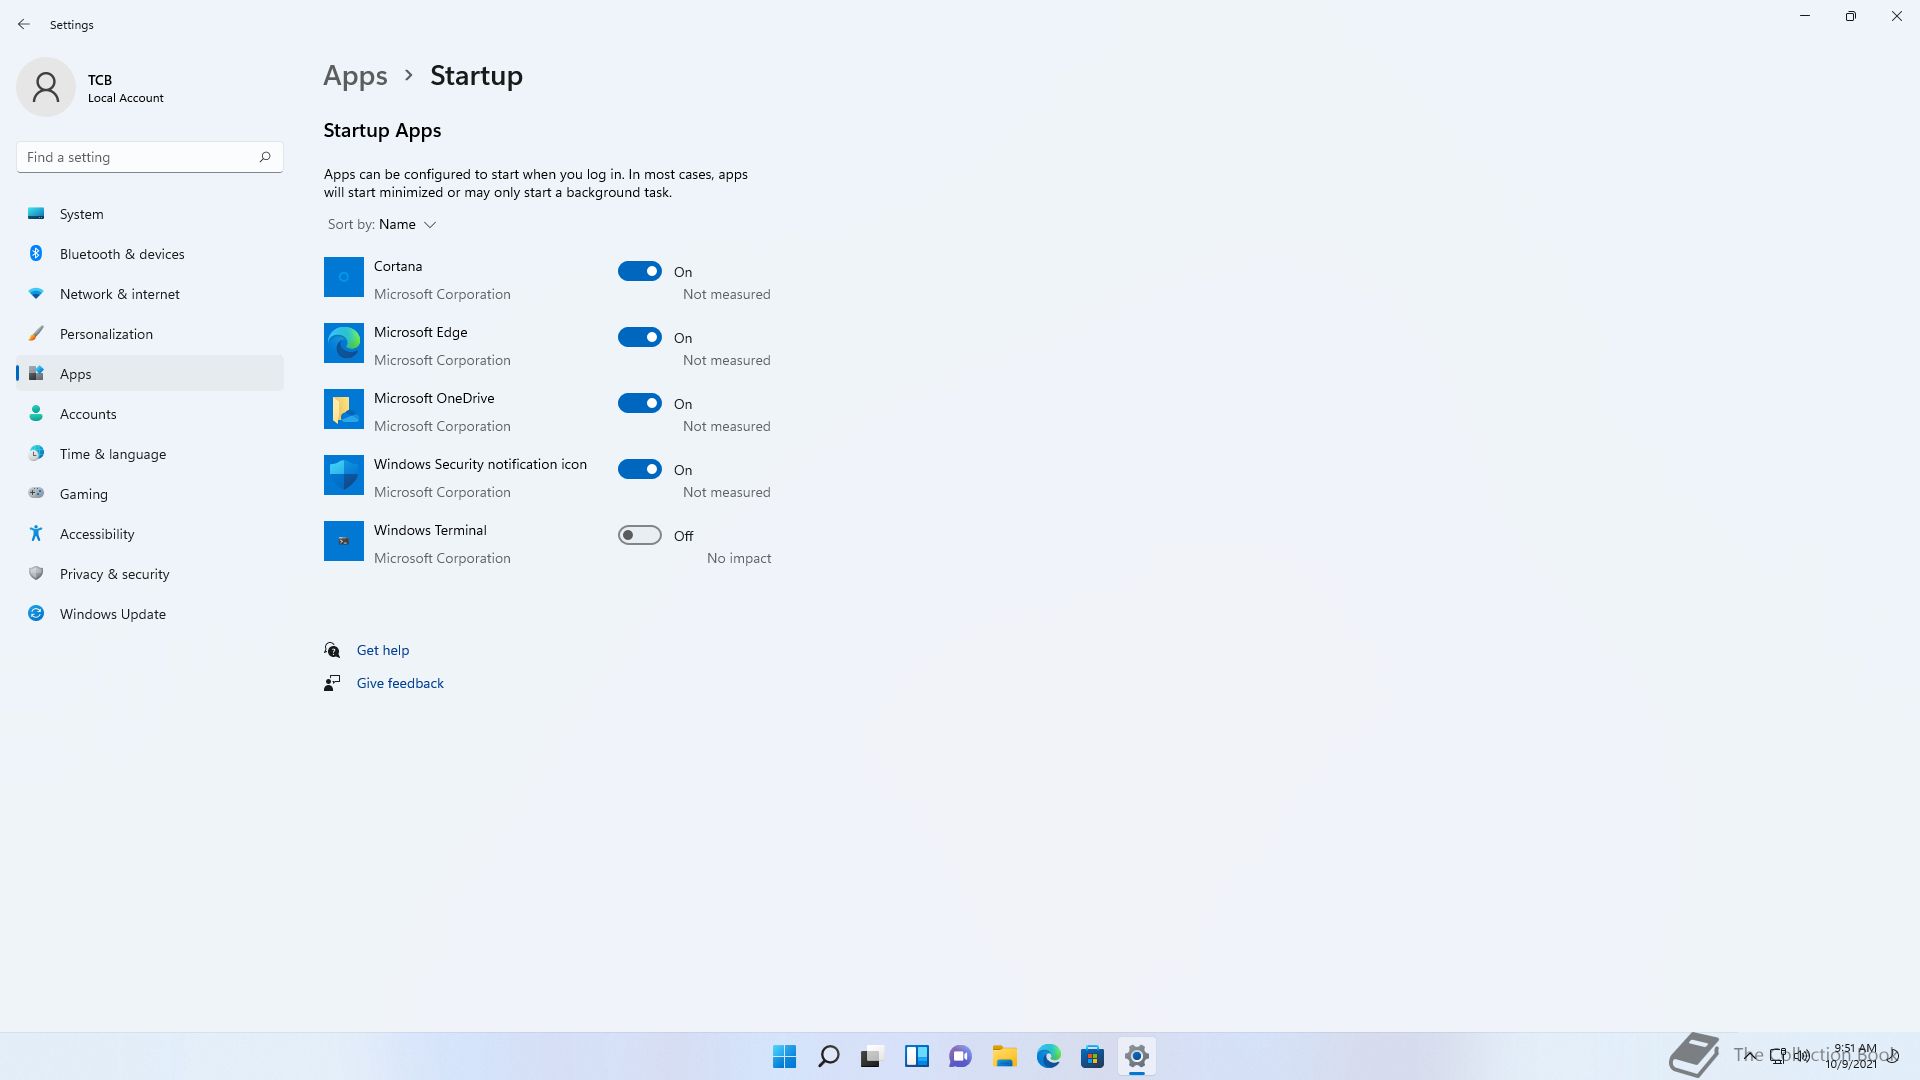Open Windows Update
Image resolution: width=1920 pixels, height=1080 pixels.
[x=150, y=614]
